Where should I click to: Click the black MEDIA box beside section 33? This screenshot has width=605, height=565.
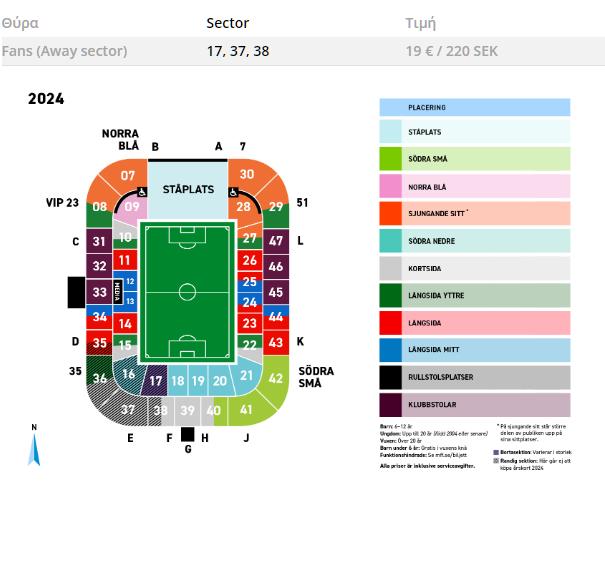click(x=118, y=292)
